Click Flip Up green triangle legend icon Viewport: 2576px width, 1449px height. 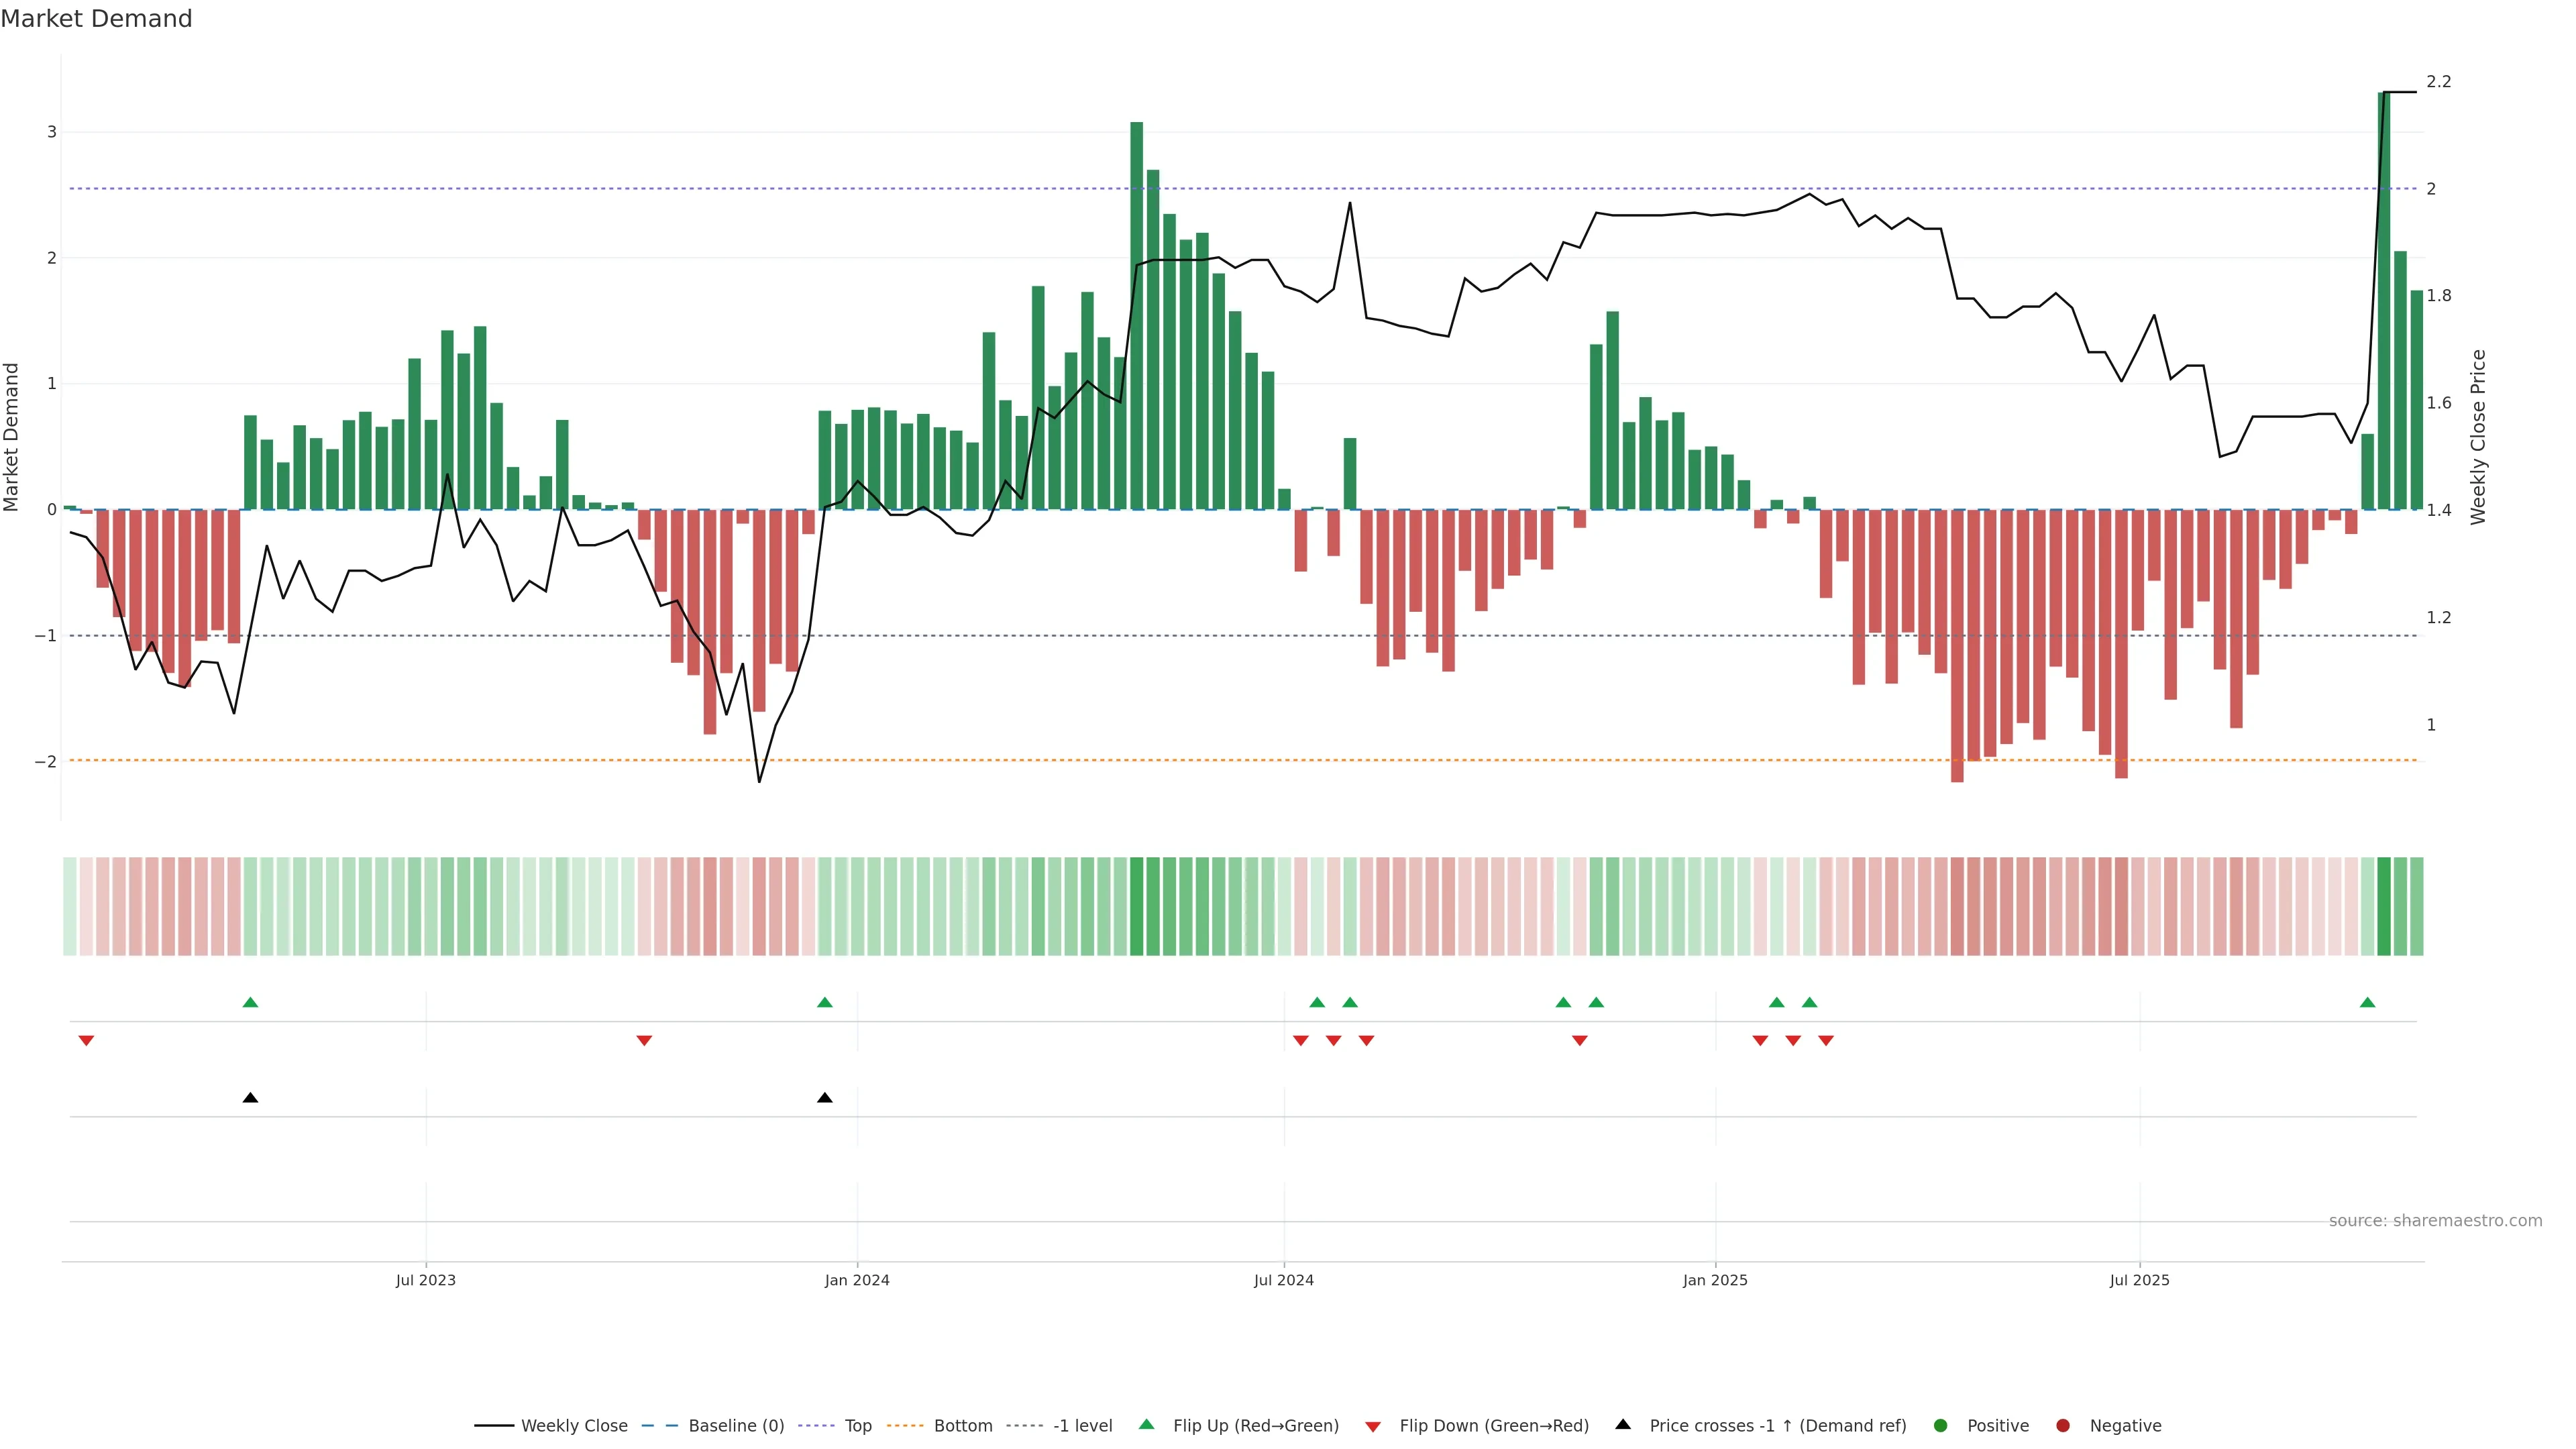pyautogui.click(x=1147, y=1425)
